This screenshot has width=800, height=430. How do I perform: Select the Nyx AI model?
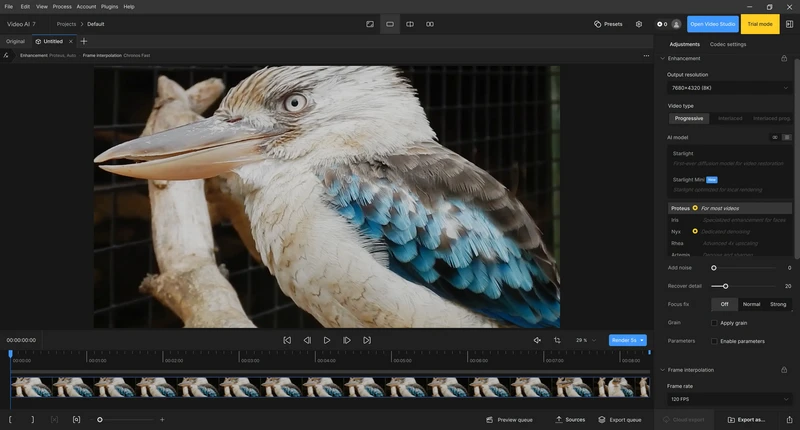pos(730,232)
